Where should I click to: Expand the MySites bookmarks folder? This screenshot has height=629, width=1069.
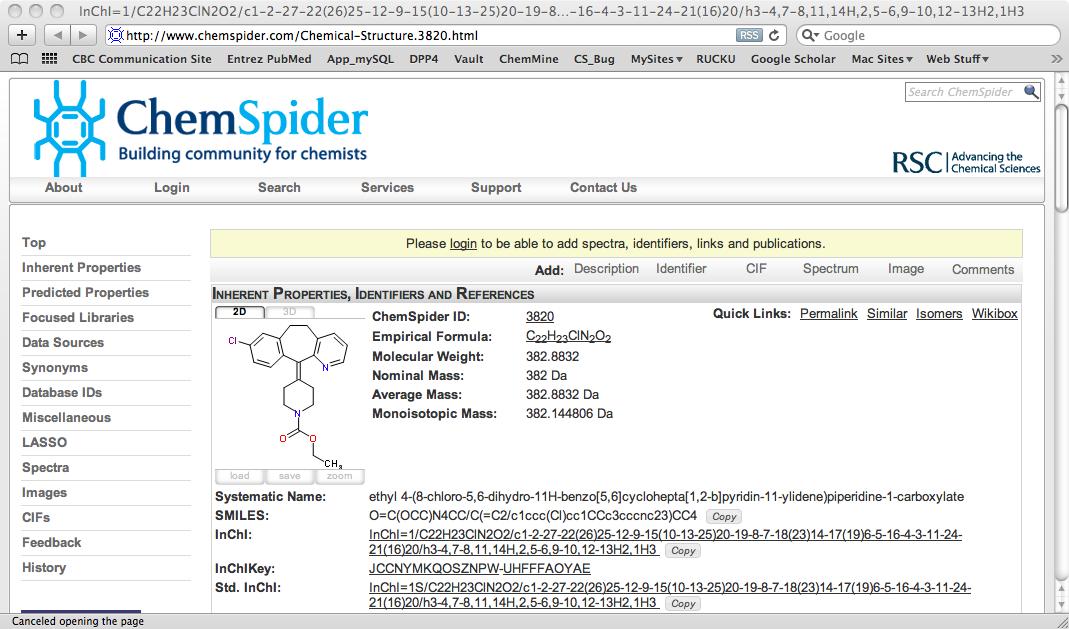[x=656, y=59]
